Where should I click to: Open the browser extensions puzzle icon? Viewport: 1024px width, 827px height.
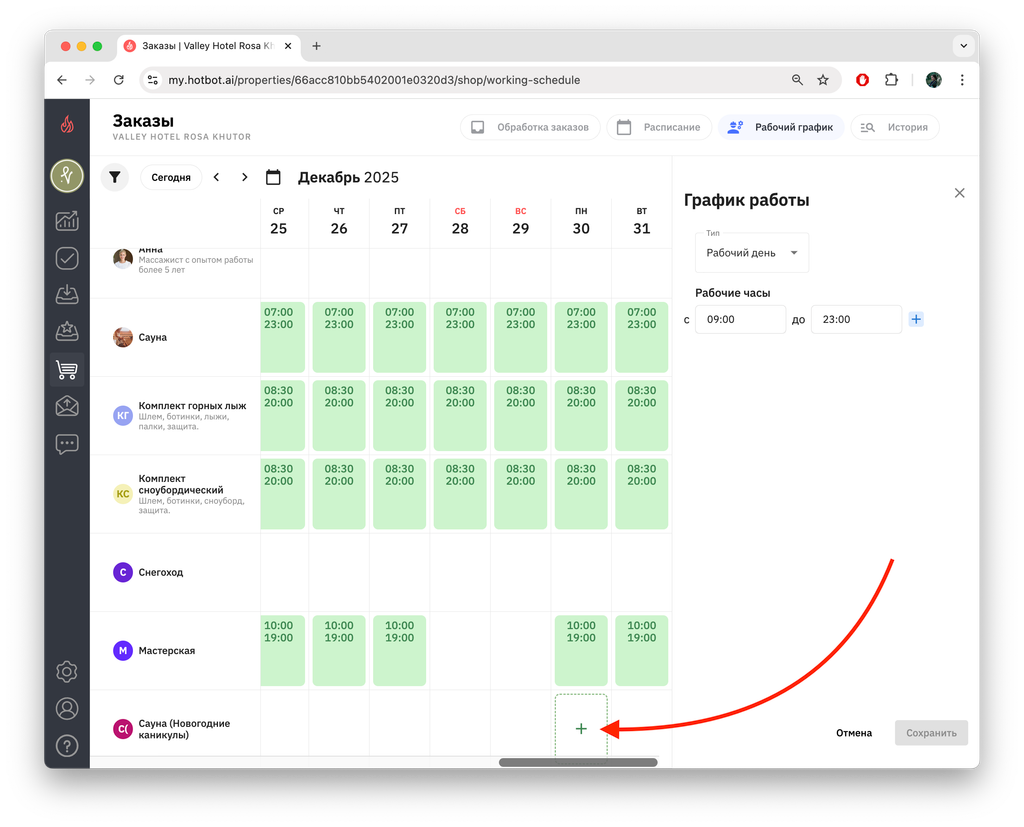pyautogui.click(x=891, y=80)
